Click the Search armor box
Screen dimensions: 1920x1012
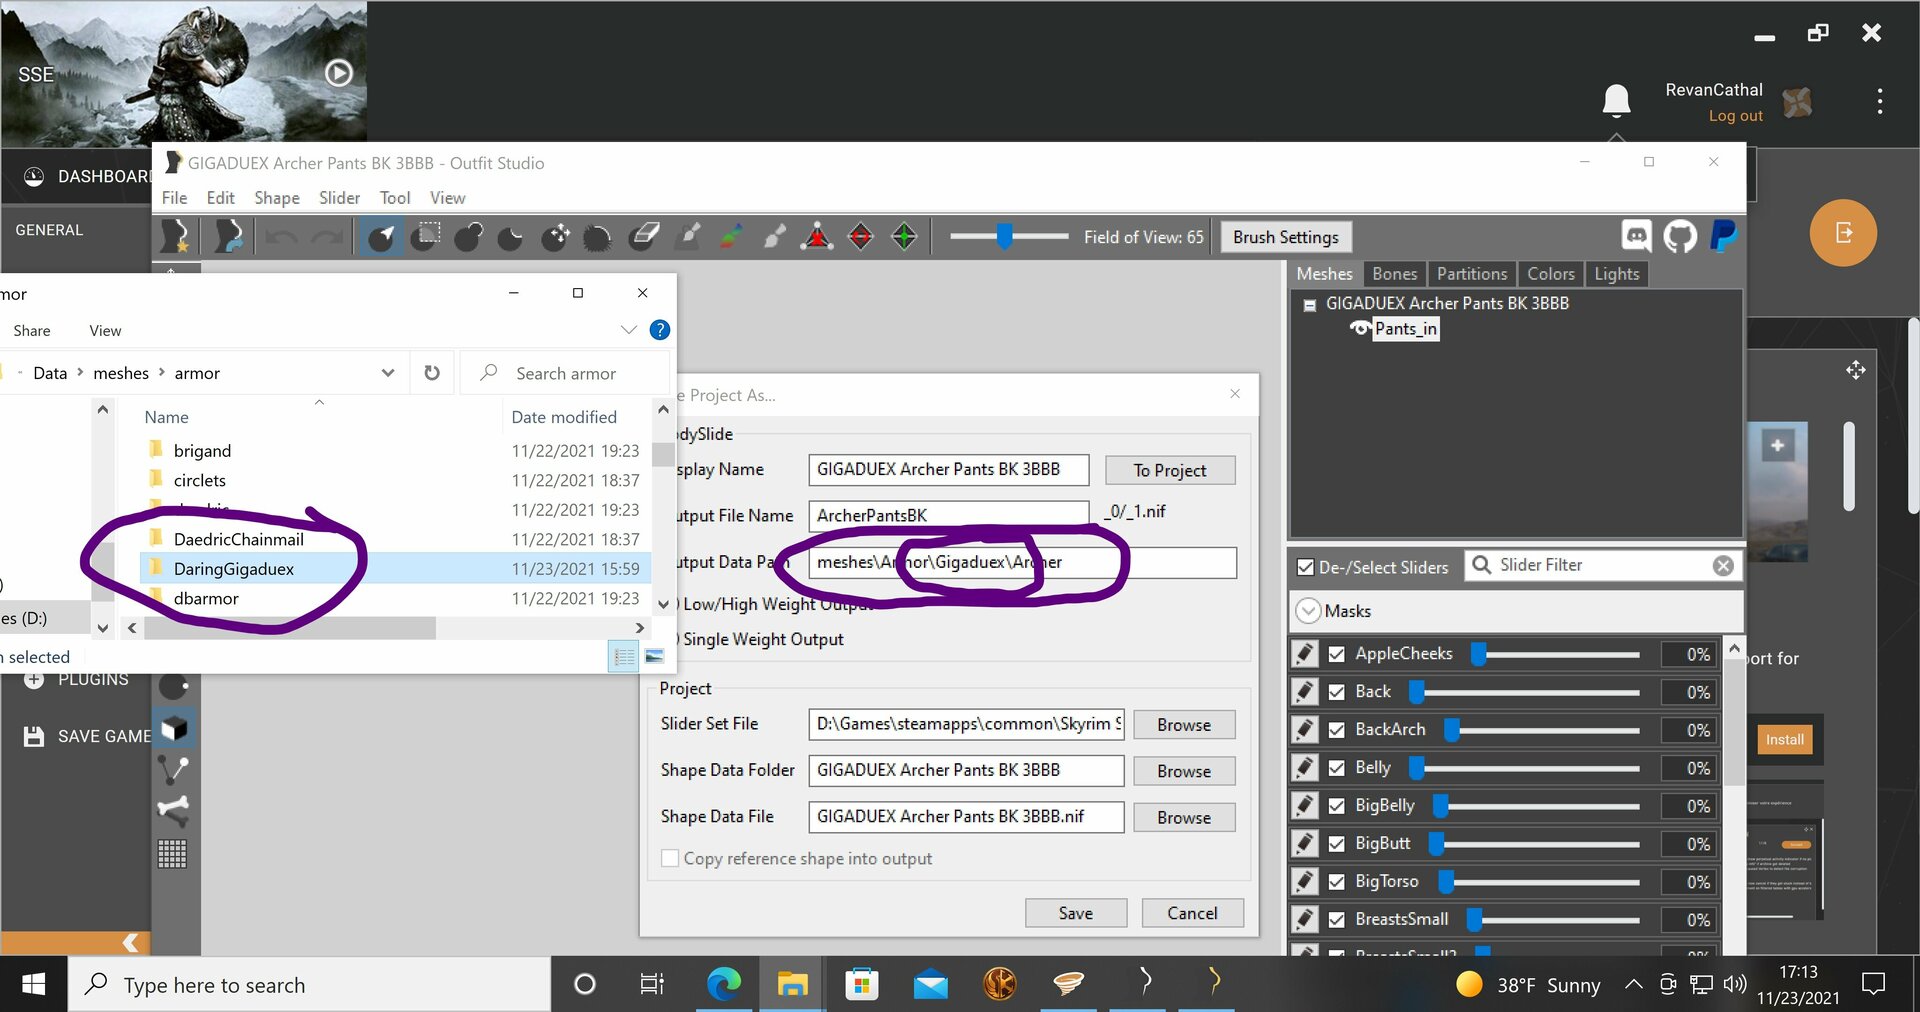point(566,373)
